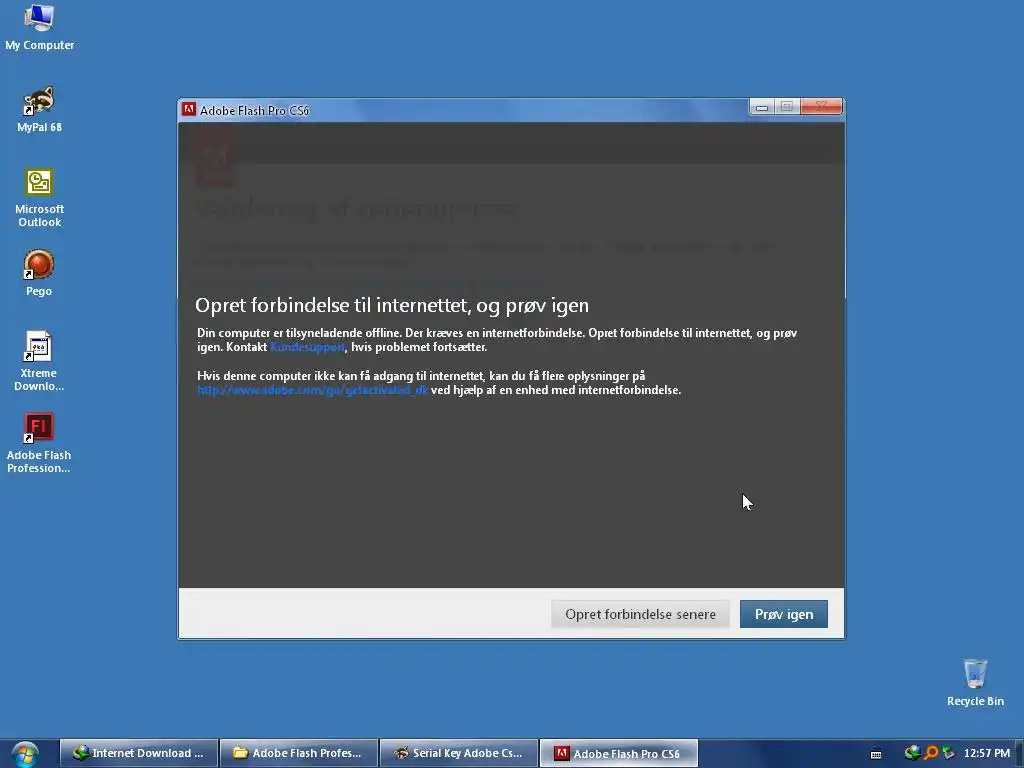Click the globe network tray icon

(x=912, y=753)
